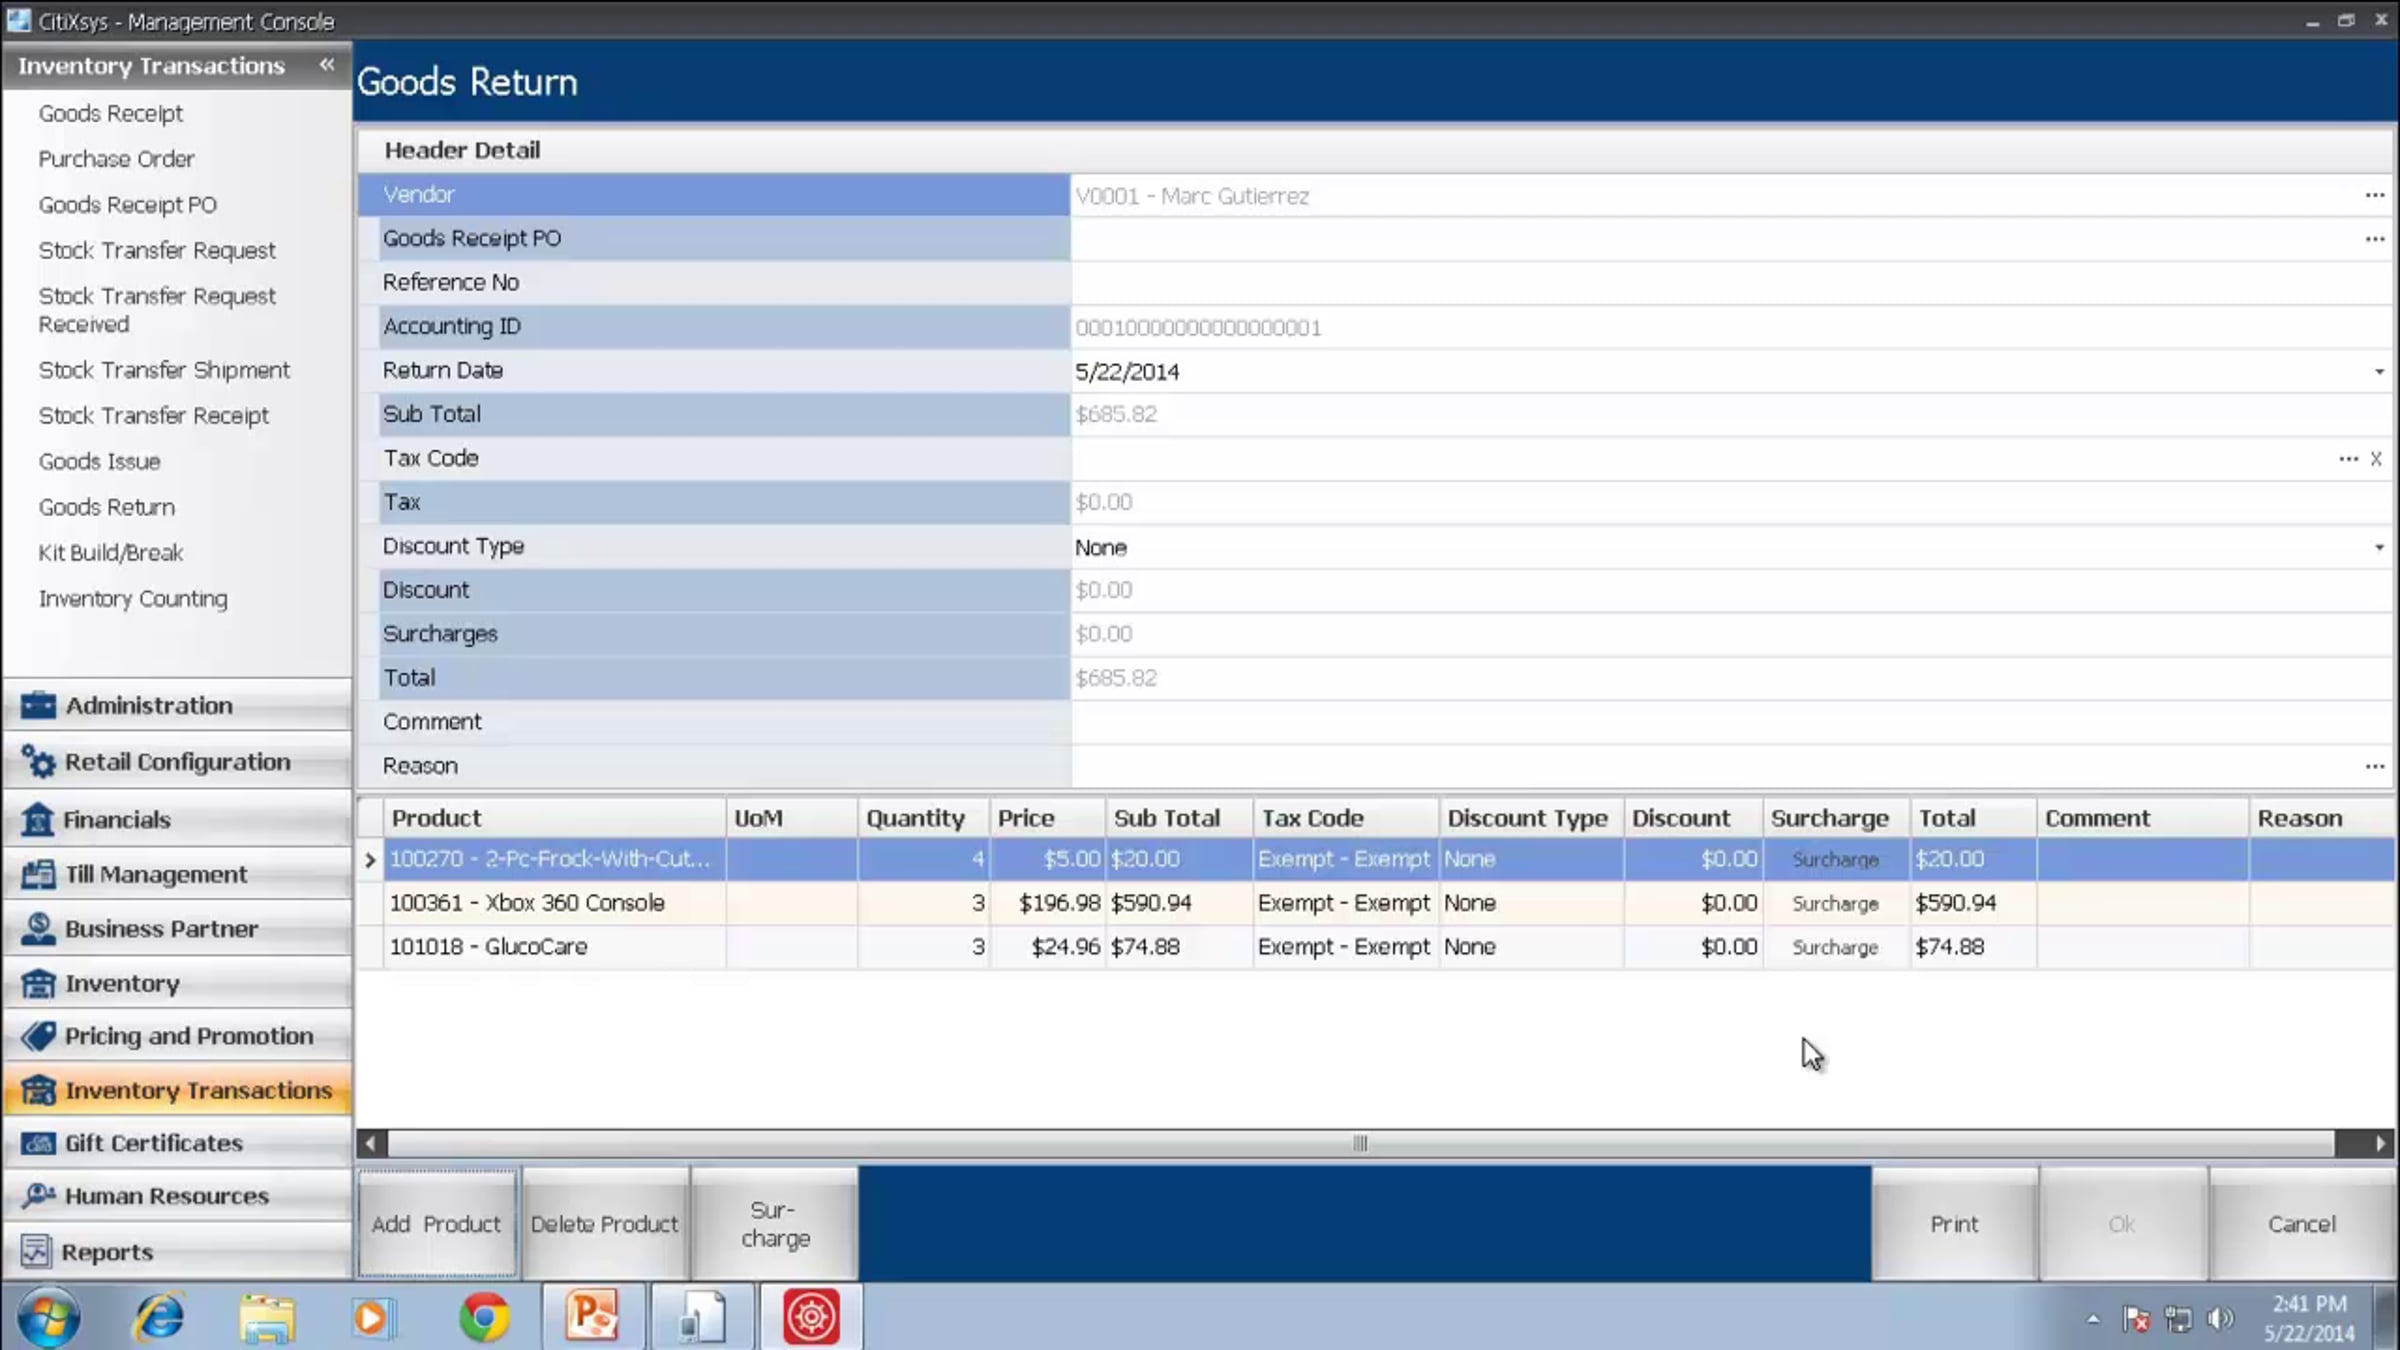The width and height of the screenshot is (2400, 1350).
Task: Click the Add Product button
Action: pyautogui.click(x=436, y=1224)
